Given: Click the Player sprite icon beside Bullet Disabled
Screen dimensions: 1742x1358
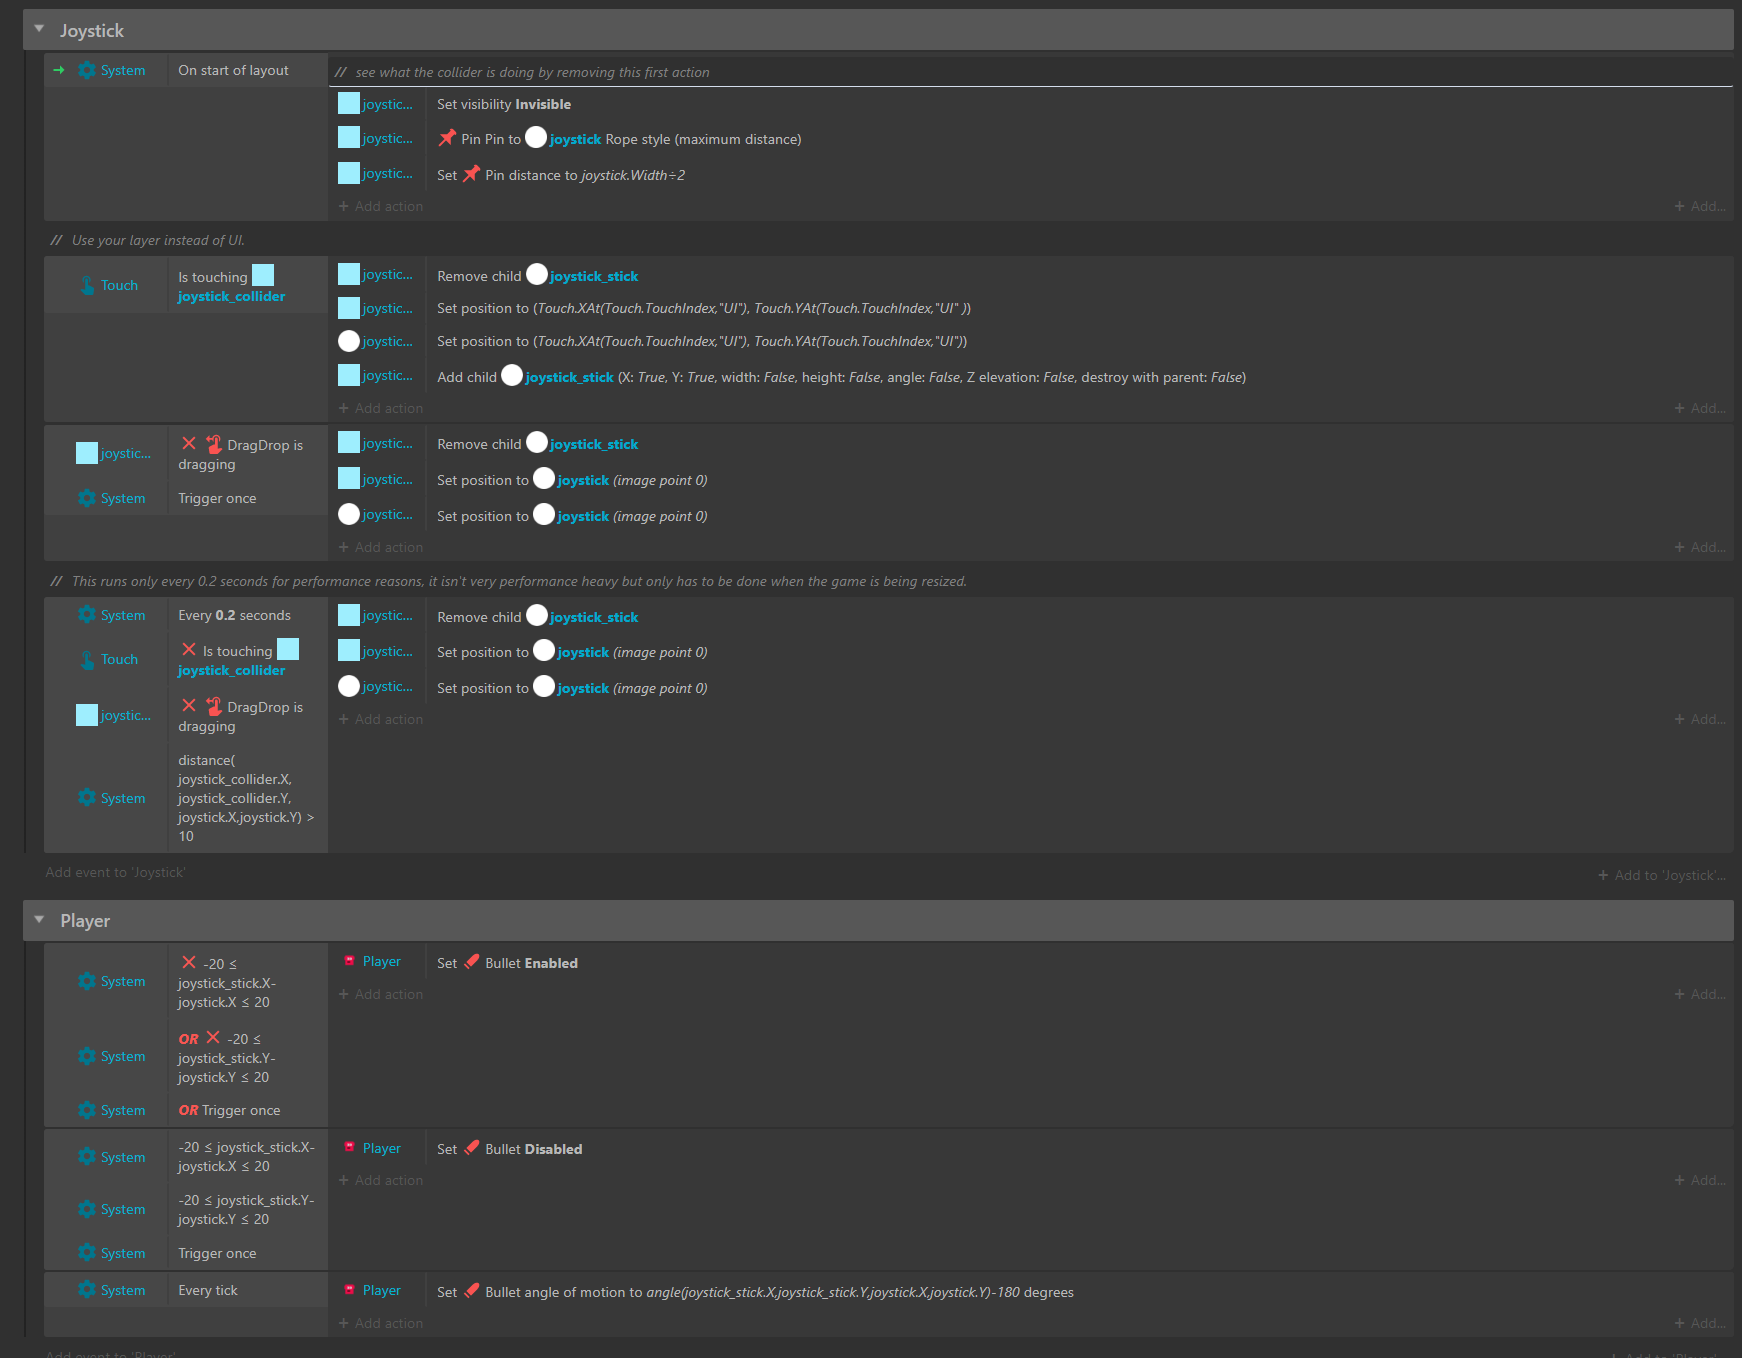Looking at the screenshot, I should pos(349,1148).
